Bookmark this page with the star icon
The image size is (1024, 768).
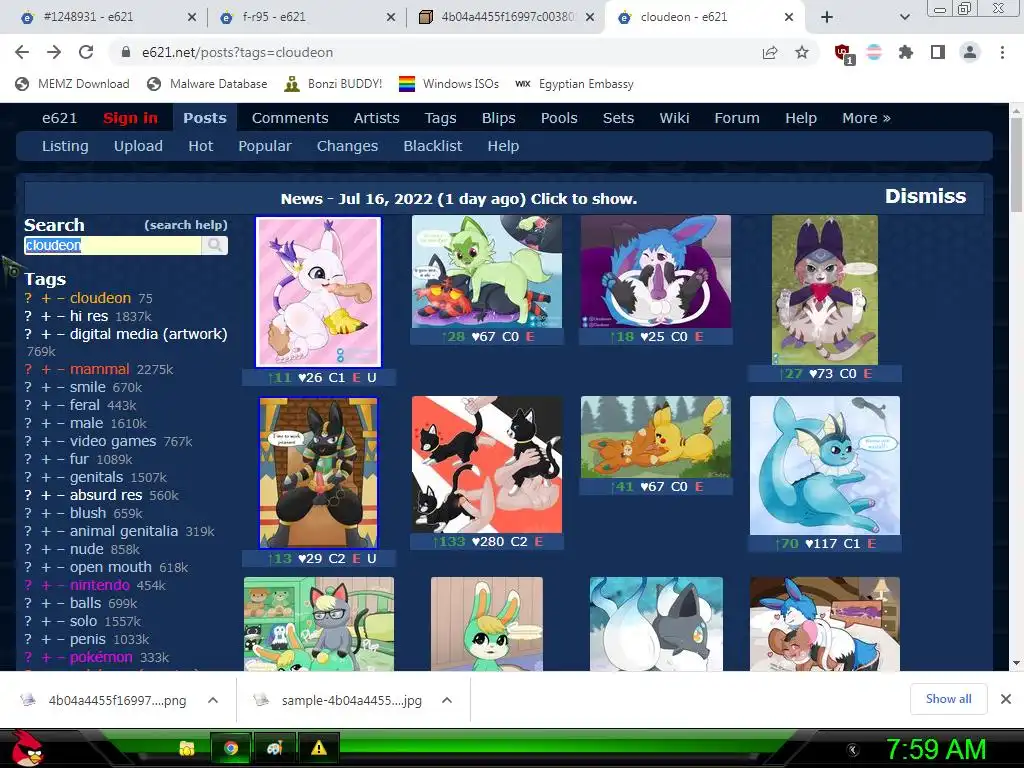[802, 52]
